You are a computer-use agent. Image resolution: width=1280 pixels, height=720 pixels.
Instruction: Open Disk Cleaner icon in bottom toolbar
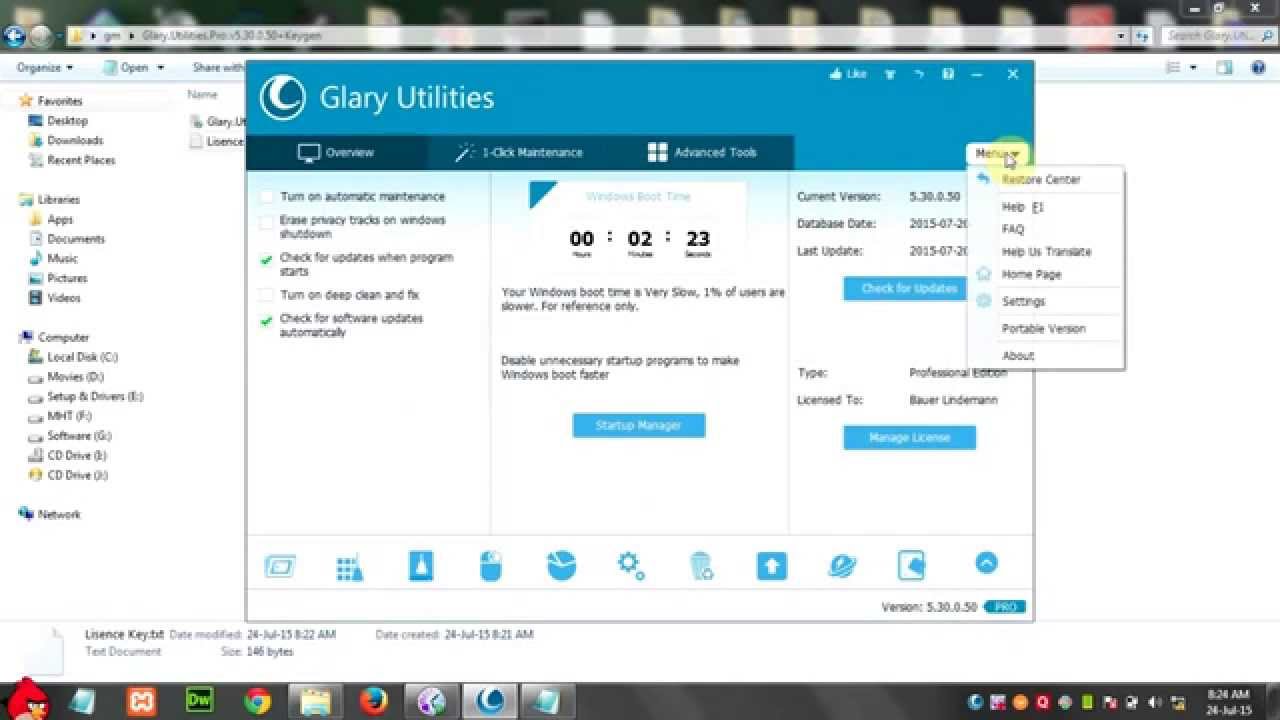[280, 567]
